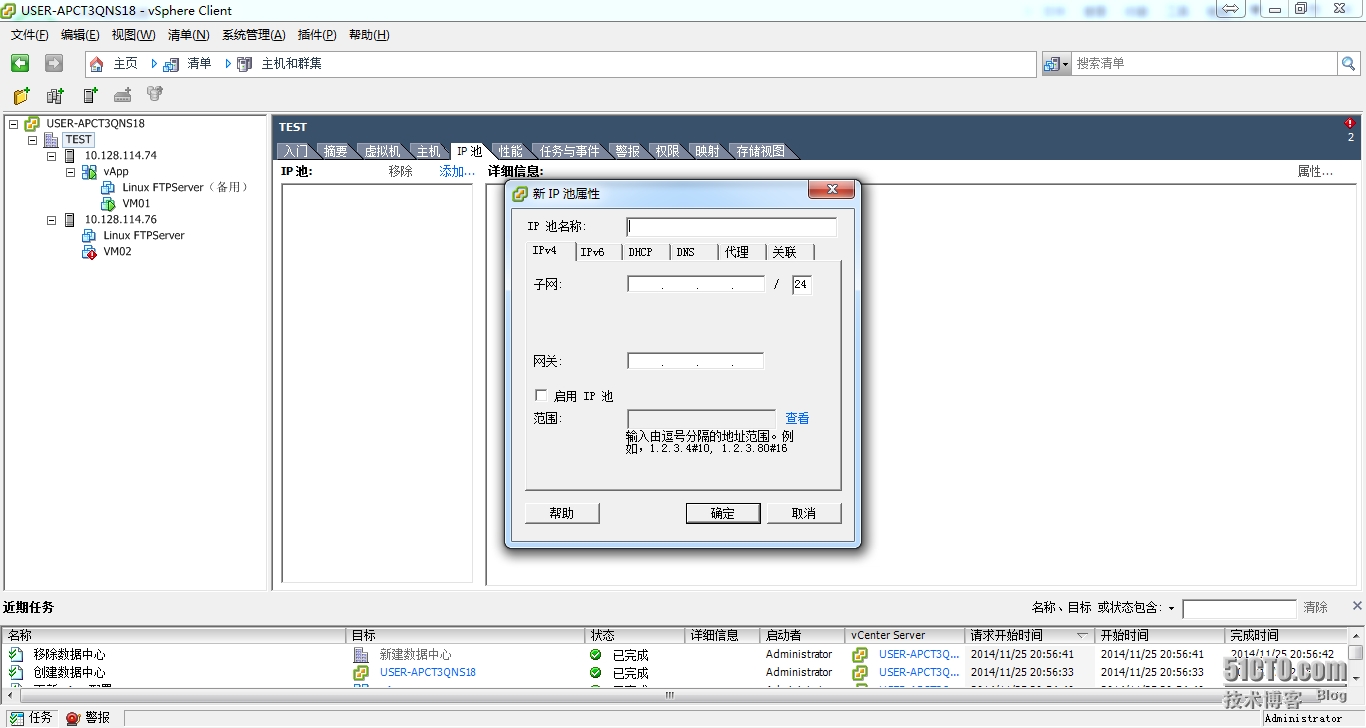Click the red alarm indicator in TEST header
Image resolution: width=1366 pixels, height=728 pixels.
pyautogui.click(x=1350, y=124)
